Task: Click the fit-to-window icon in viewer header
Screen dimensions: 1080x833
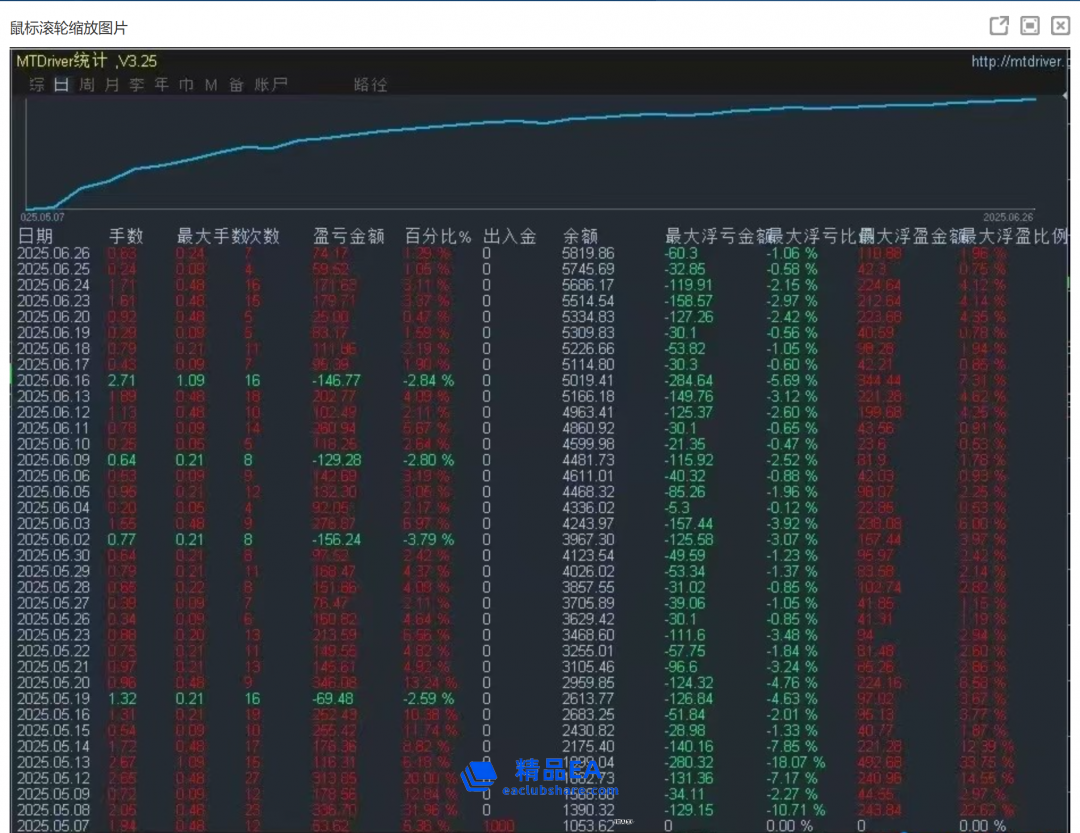Action: [x=1029, y=26]
